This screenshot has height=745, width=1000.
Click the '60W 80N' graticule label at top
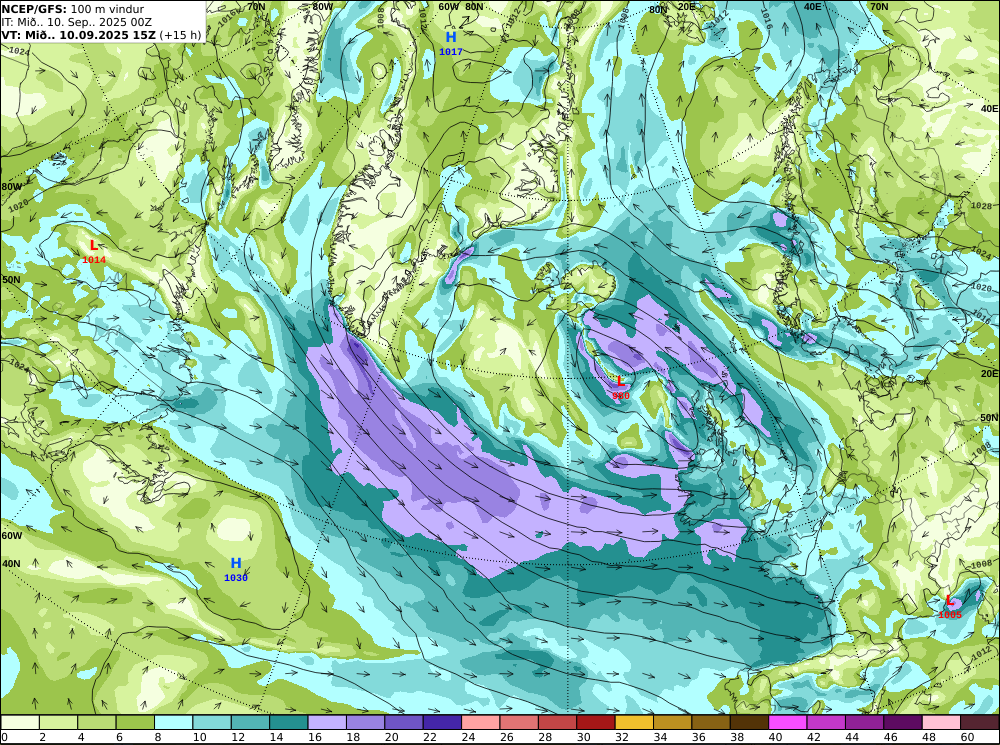click(x=460, y=6)
